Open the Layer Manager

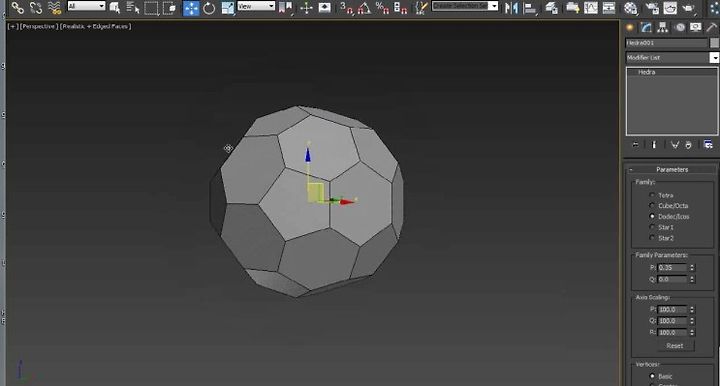[551, 8]
